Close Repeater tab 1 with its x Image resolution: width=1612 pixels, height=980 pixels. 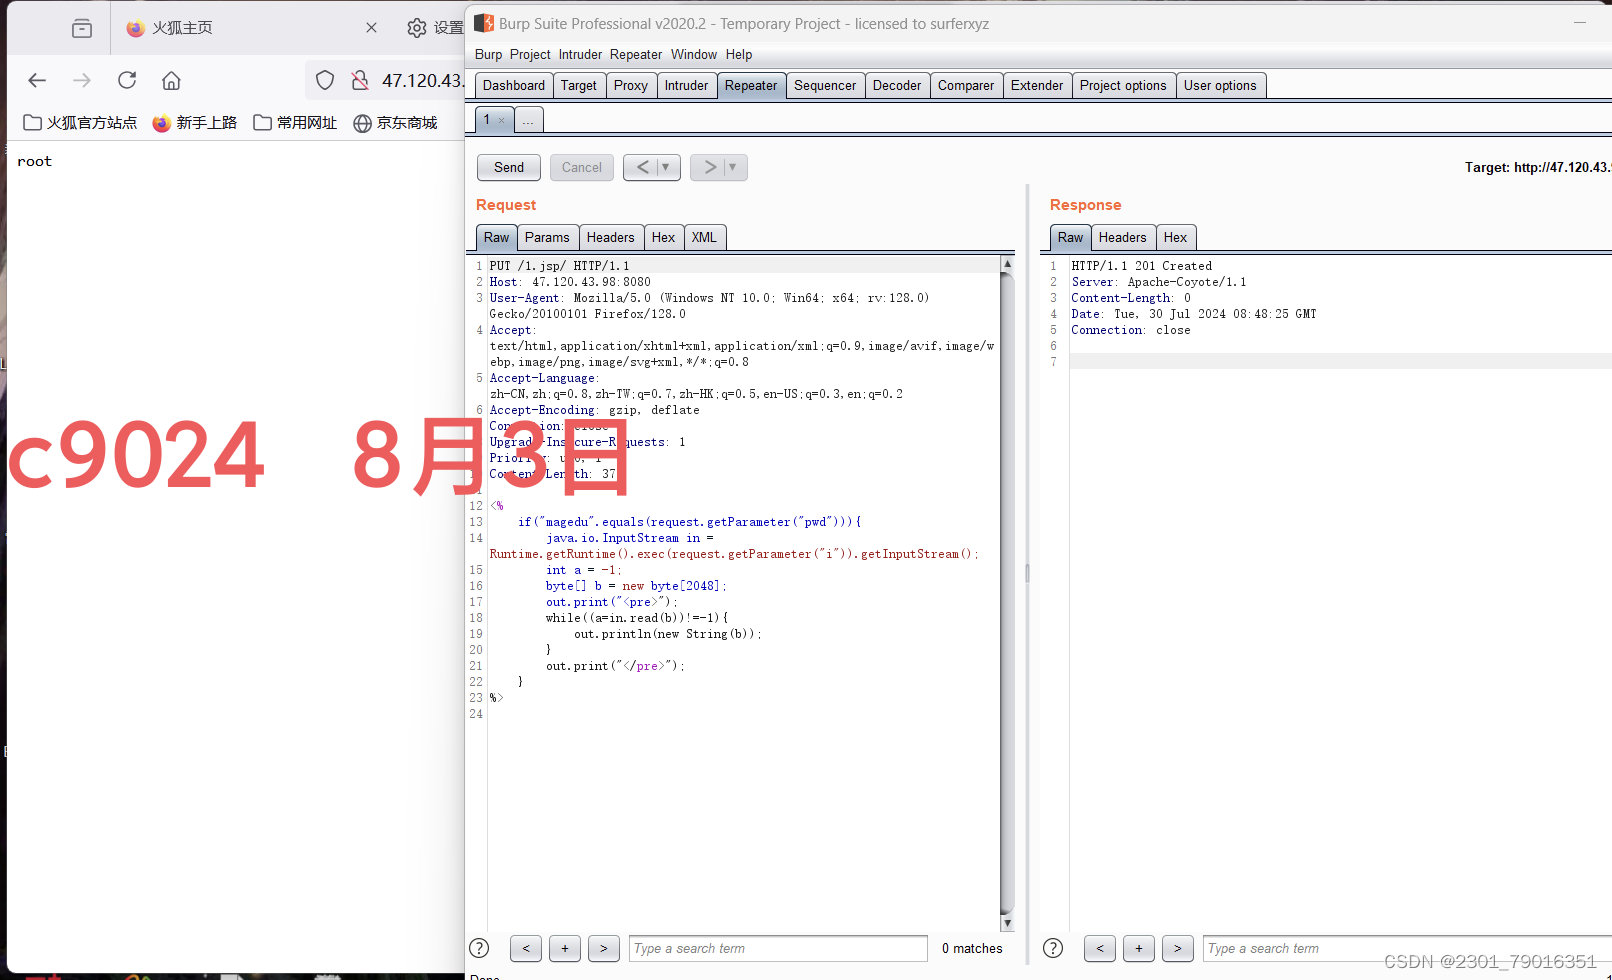coord(502,120)
